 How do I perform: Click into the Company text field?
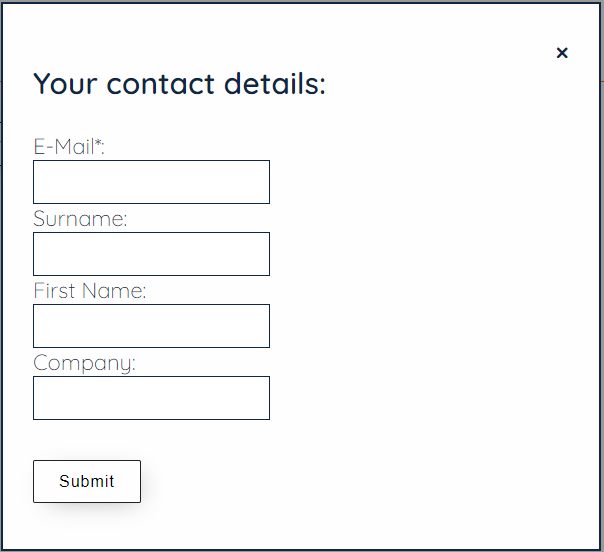click(151, 398)
